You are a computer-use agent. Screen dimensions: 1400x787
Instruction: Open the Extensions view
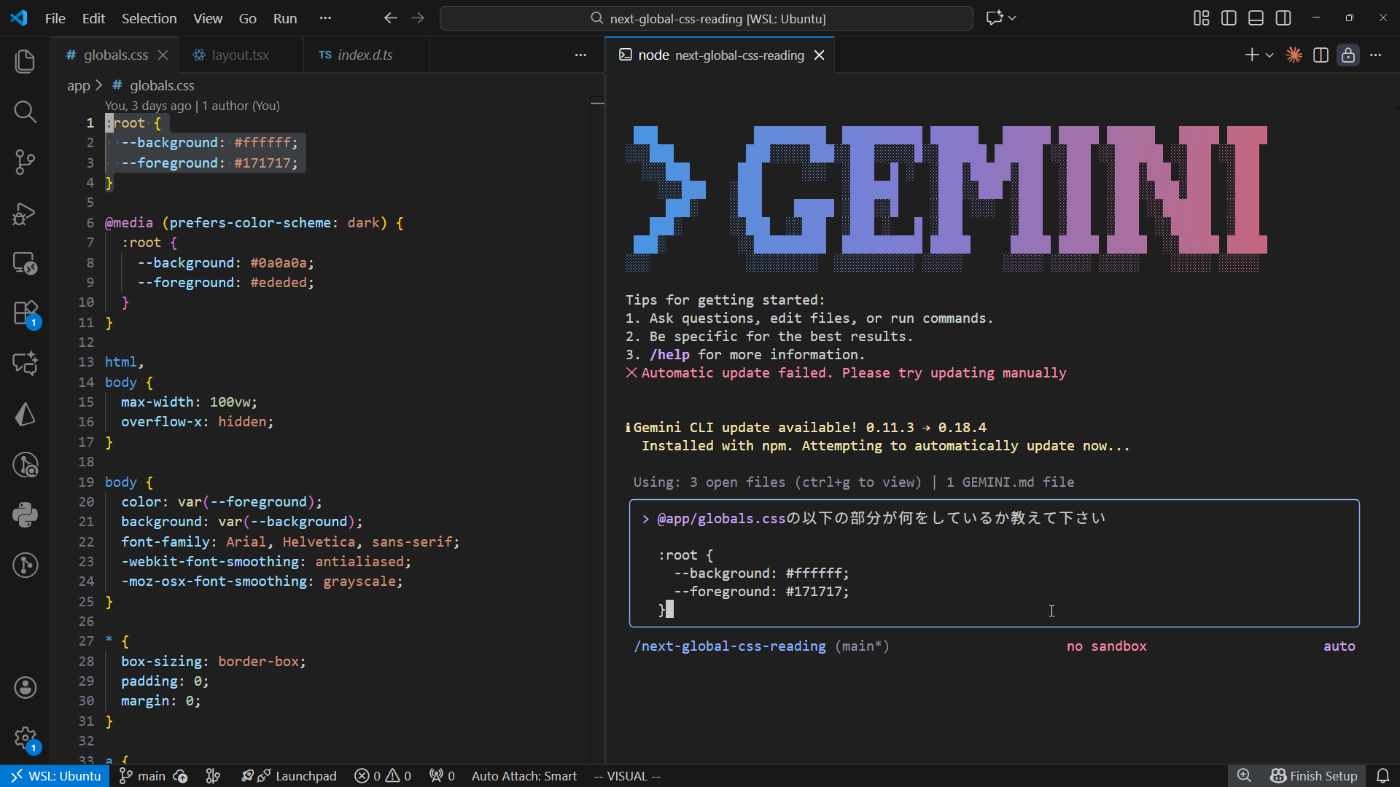25,313
